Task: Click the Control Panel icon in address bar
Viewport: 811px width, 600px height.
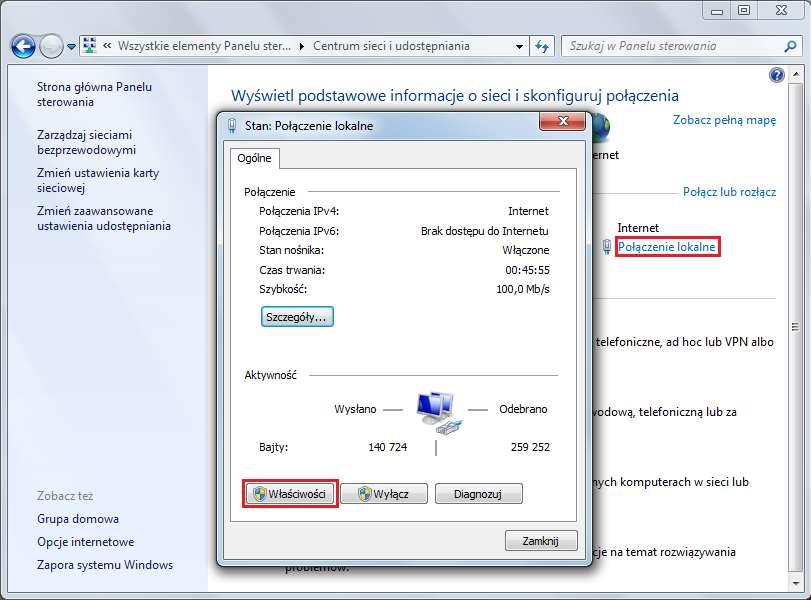Action: click(x=89, y=46)
